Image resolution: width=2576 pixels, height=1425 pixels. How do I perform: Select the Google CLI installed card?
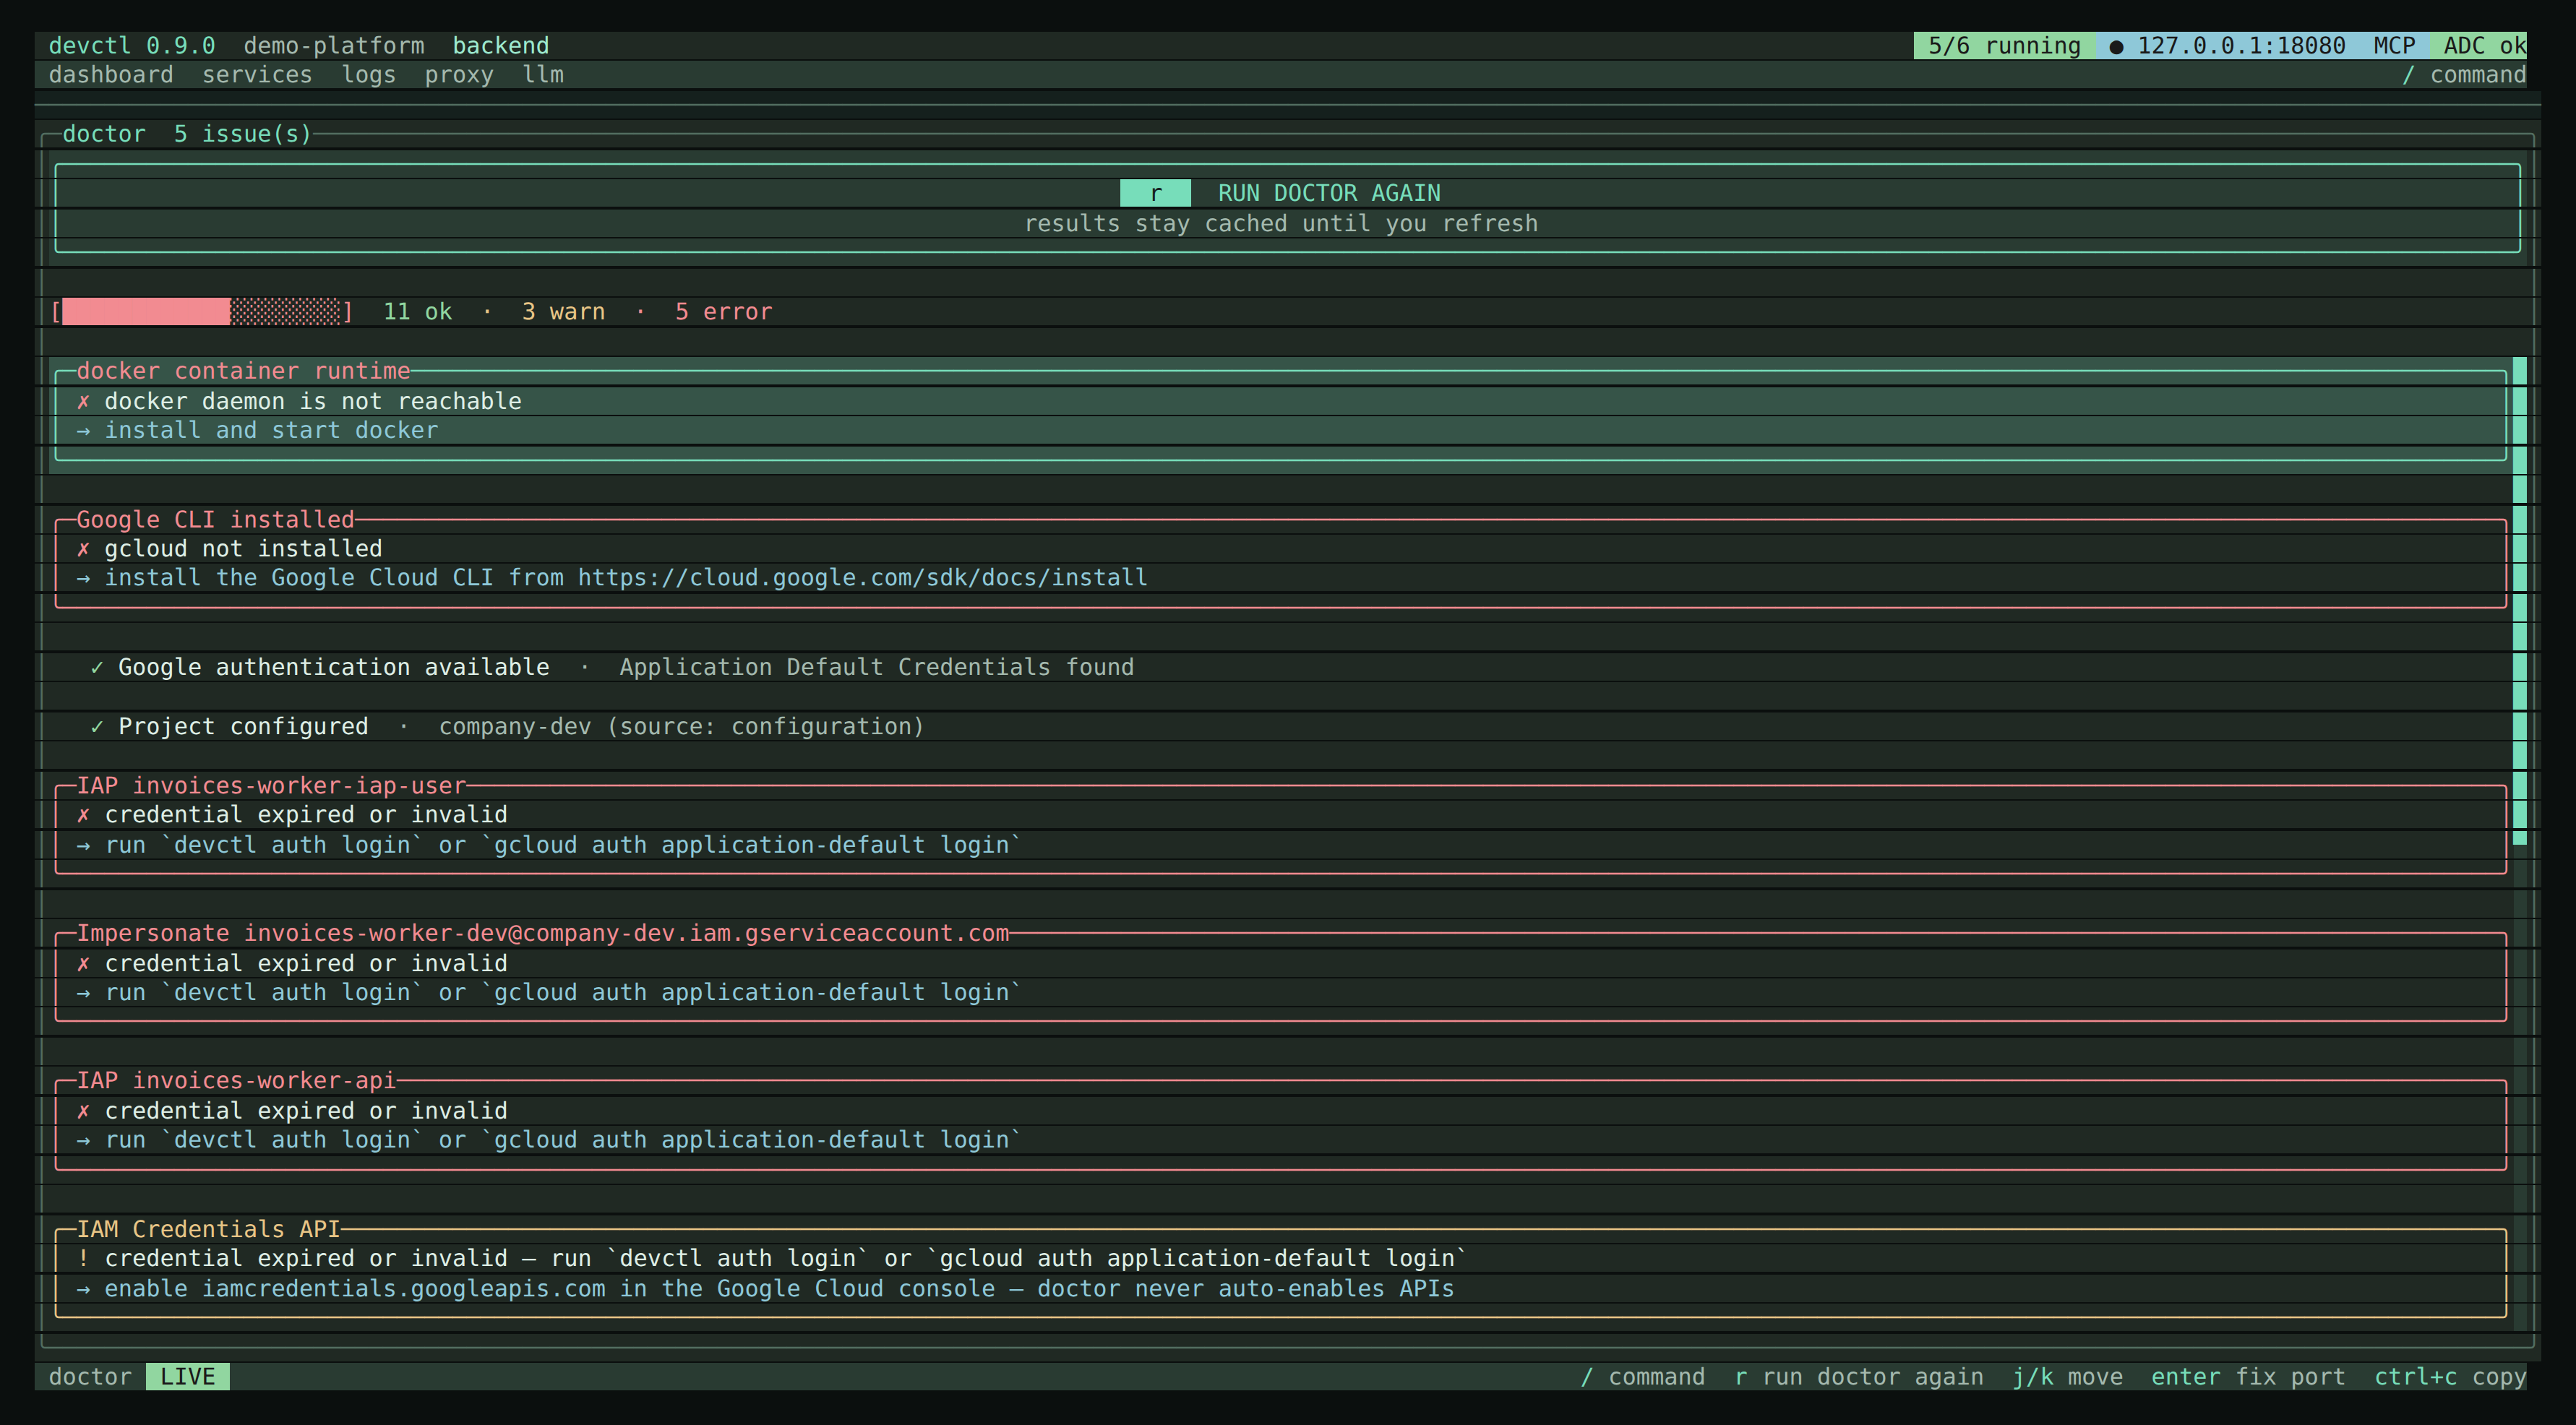pyautogui.click(x=1280, y=563)
